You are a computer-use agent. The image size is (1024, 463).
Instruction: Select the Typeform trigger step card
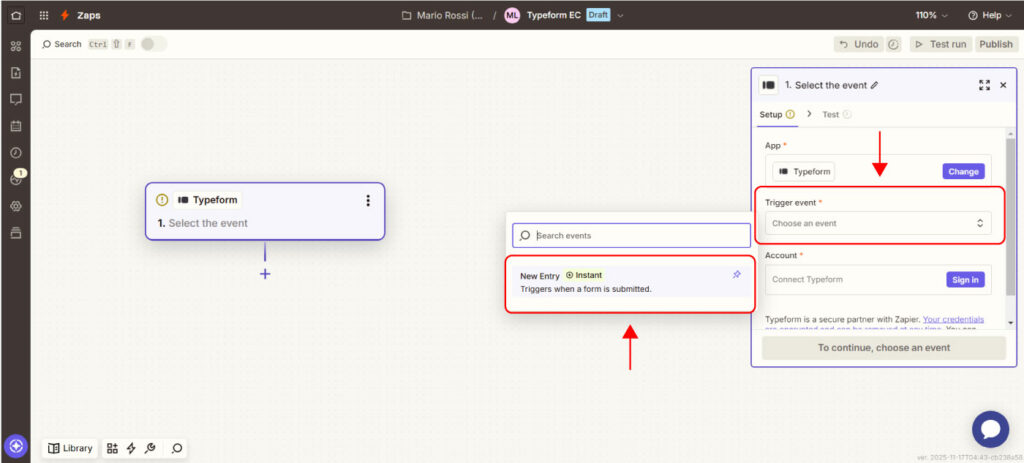tap(264, 211)
